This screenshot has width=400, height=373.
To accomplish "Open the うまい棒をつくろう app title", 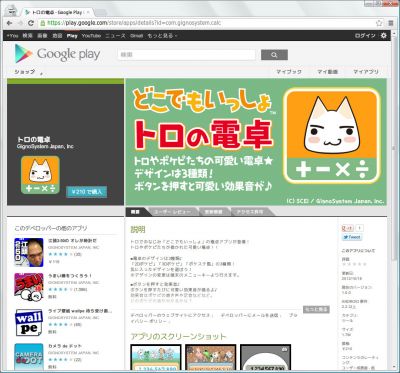I will (x=70, y=276).
